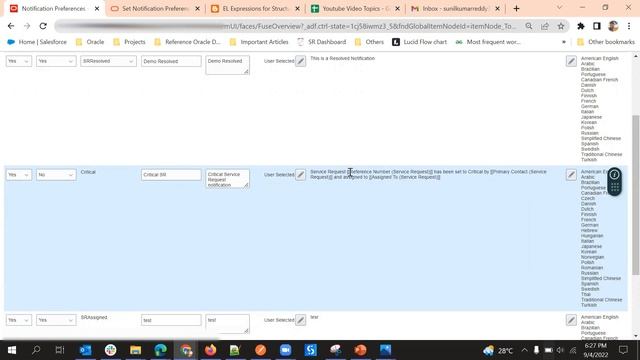
Task: Open Outlook from the taskbar
Action: tap(85, 350)
